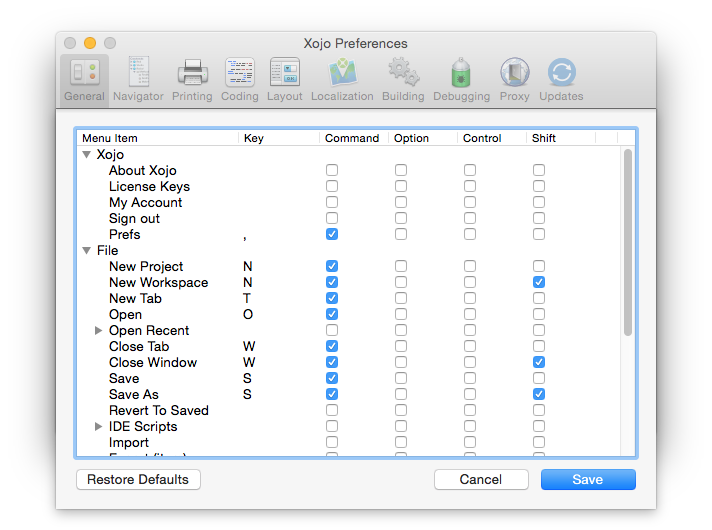Select the New Workspace row
This screenshot has width=712, height=530.
[x=348, y=282]
